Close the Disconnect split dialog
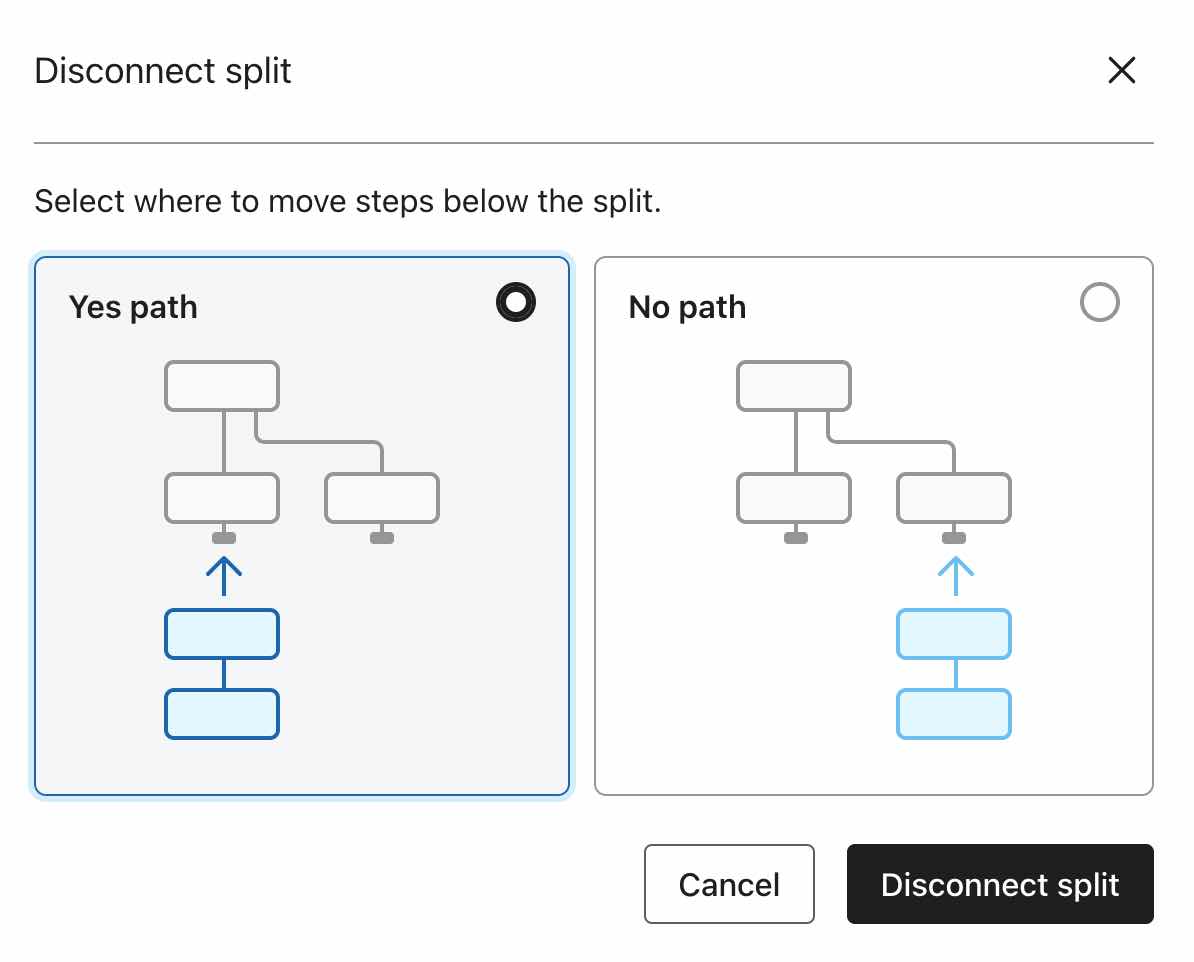The width and height of the screenshot is (1194, 962). 1122,70
